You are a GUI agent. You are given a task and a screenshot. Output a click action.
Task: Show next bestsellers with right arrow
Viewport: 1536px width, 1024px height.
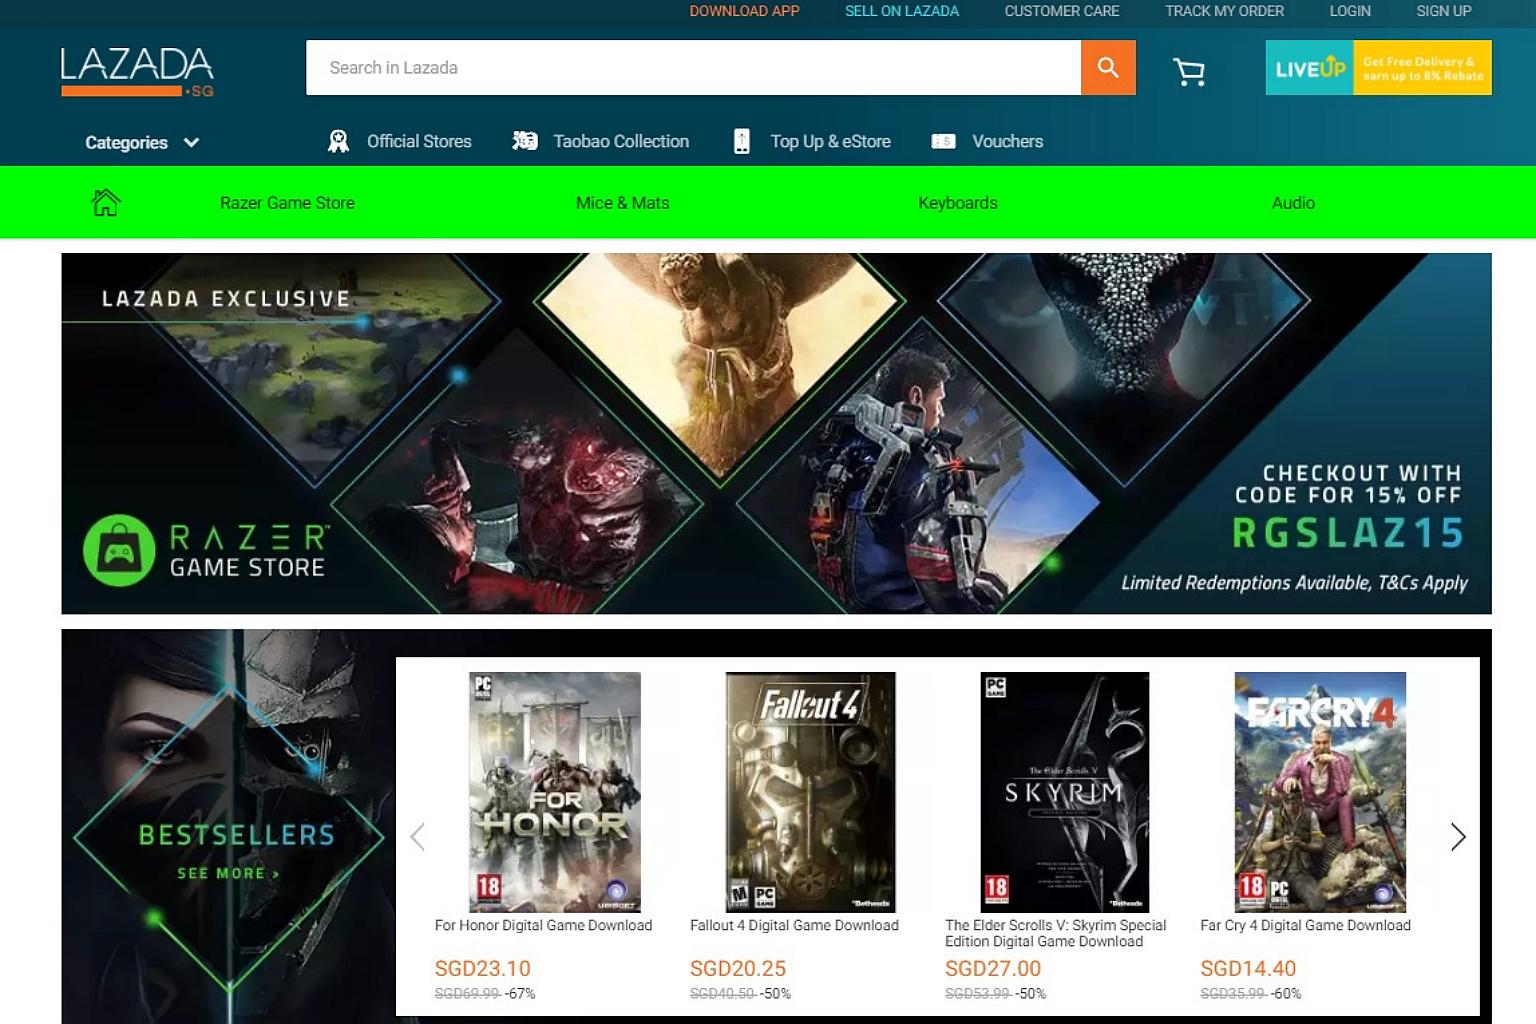[x=1457, y=837]
